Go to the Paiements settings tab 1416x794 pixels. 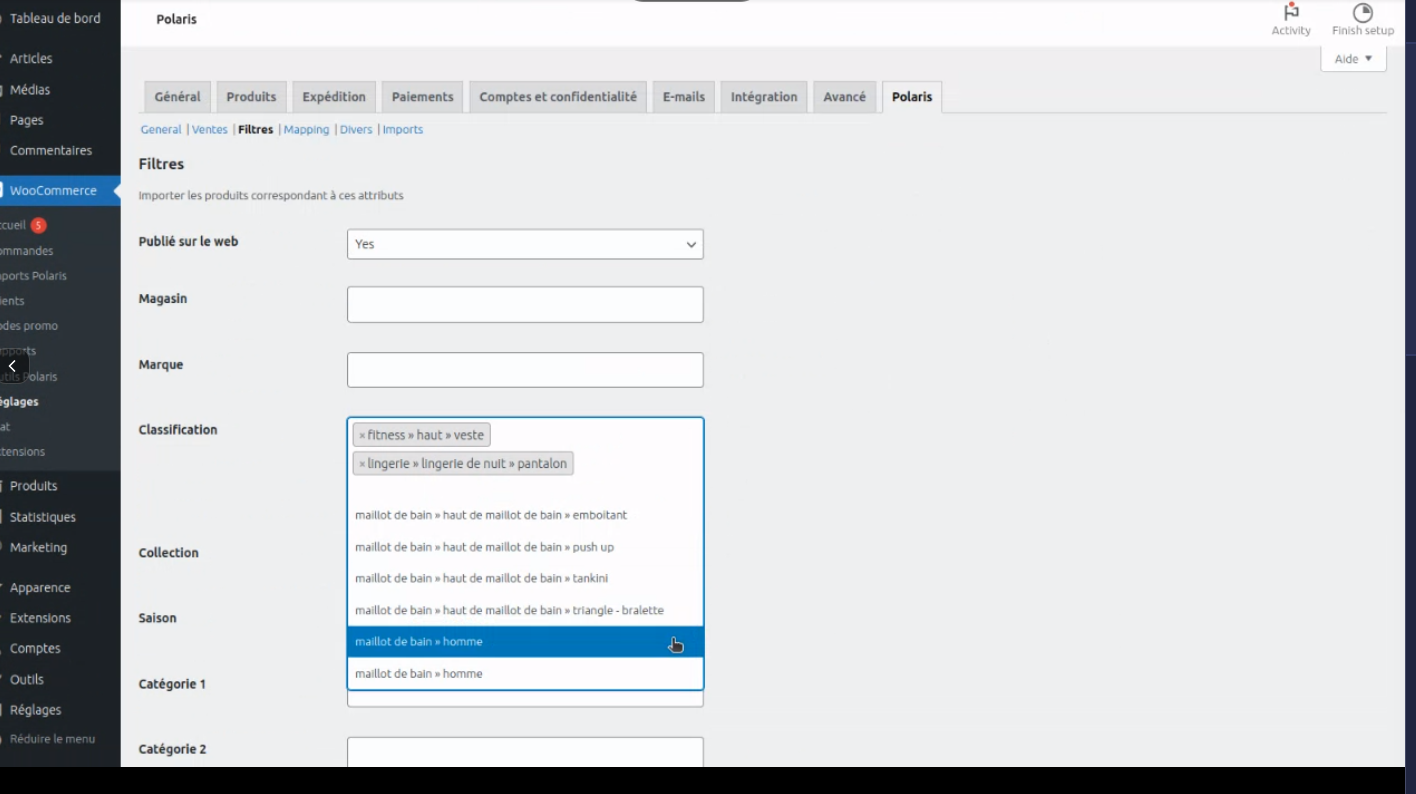click(x=422, y=97)
